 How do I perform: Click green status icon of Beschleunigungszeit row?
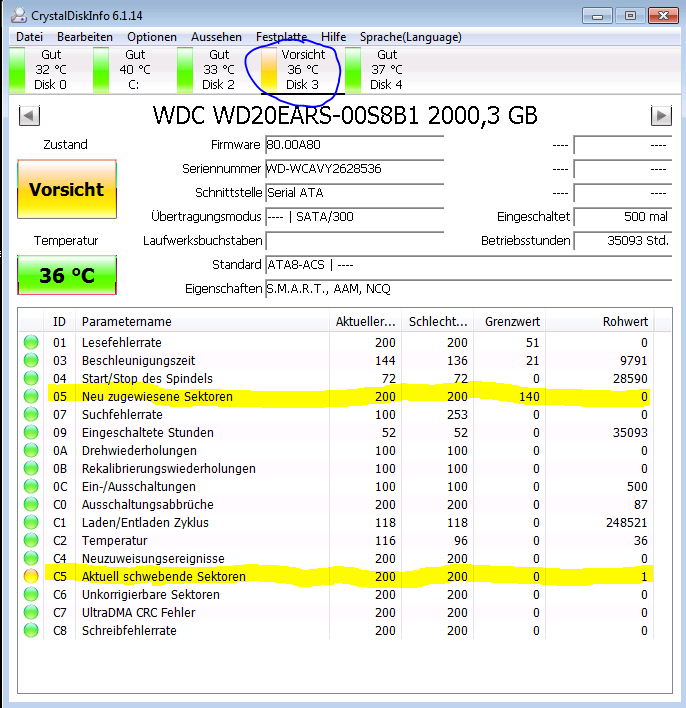point(31,360)
